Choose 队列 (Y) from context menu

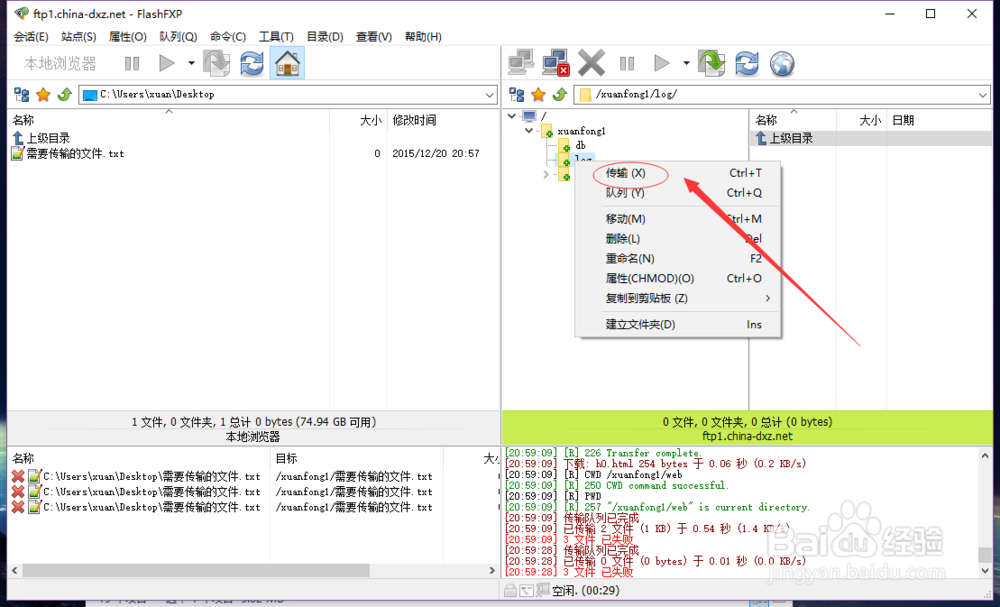678,193
